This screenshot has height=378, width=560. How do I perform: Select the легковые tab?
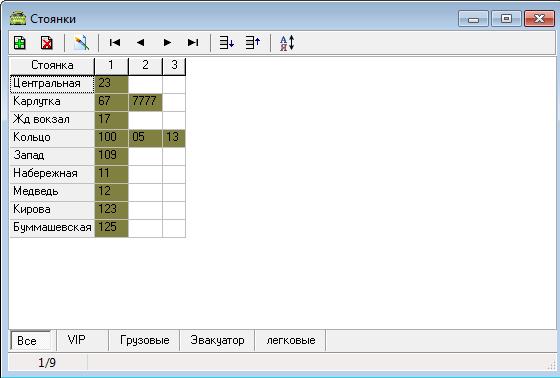[290, 340]
